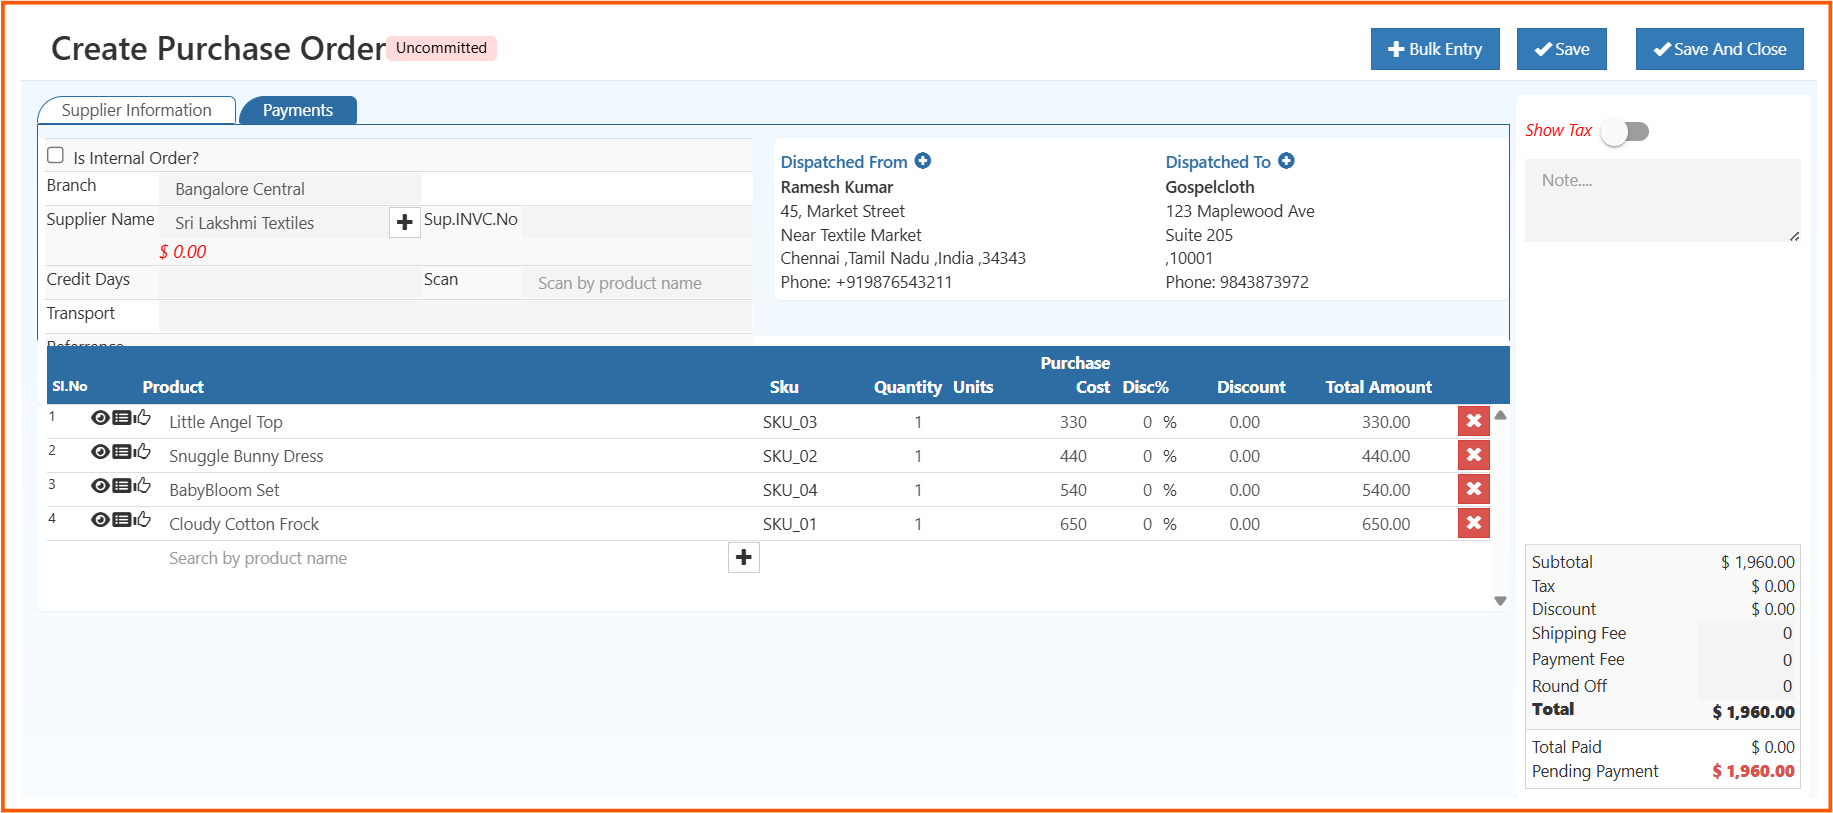
Task: Click the Save And Close button
Action: coord(1718,49)
